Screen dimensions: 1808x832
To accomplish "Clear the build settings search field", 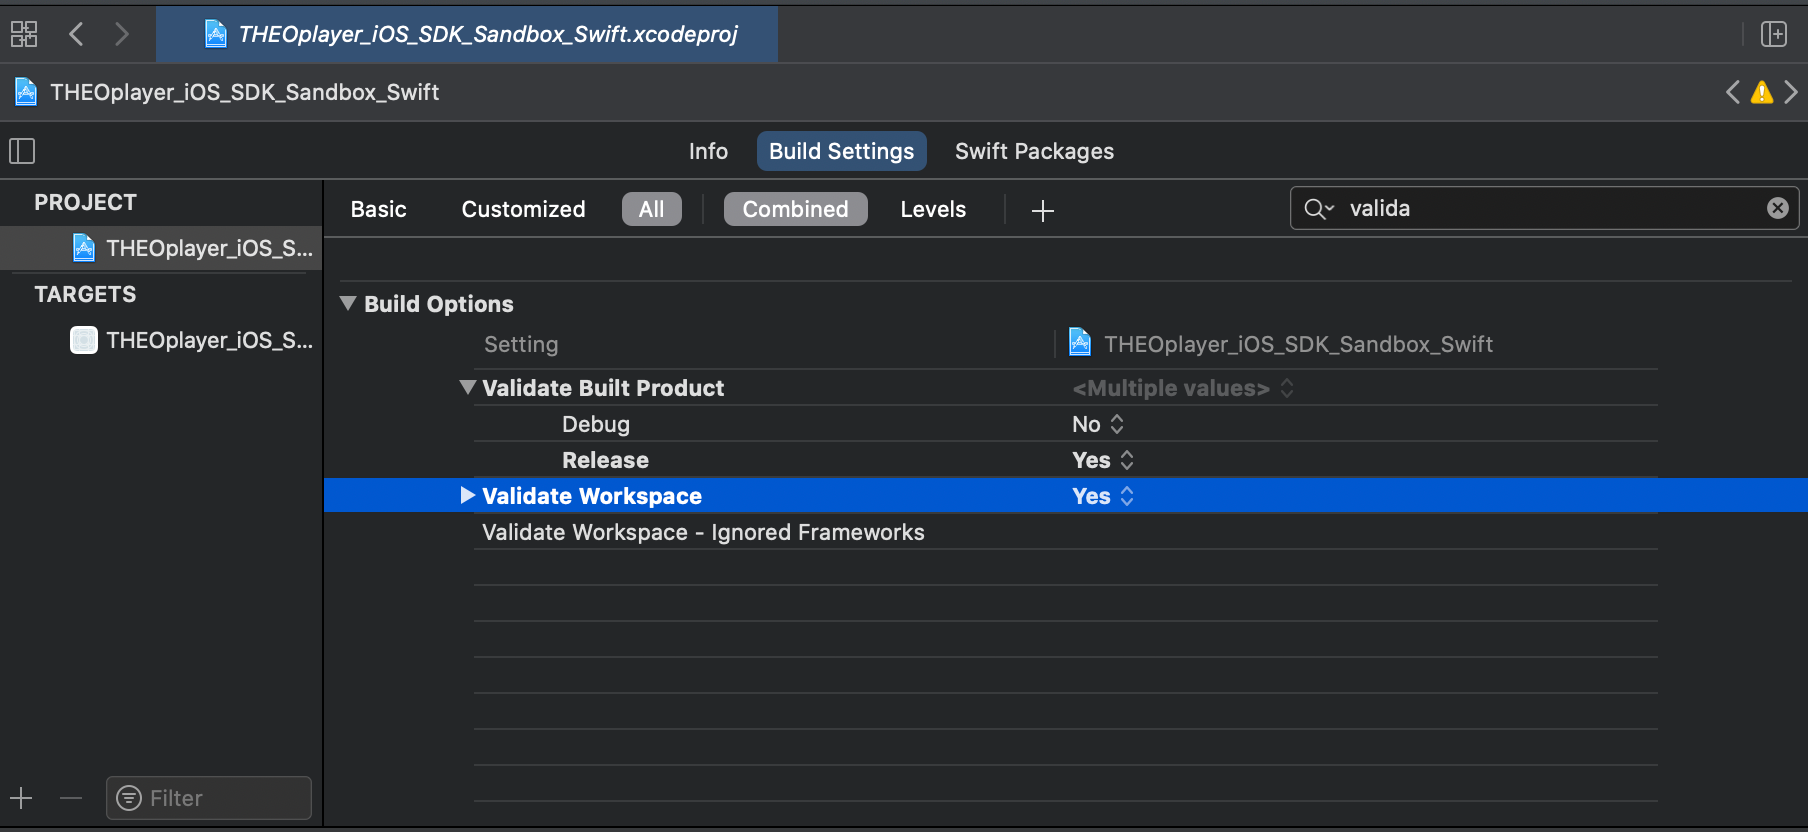I will tap(1777, 208).
